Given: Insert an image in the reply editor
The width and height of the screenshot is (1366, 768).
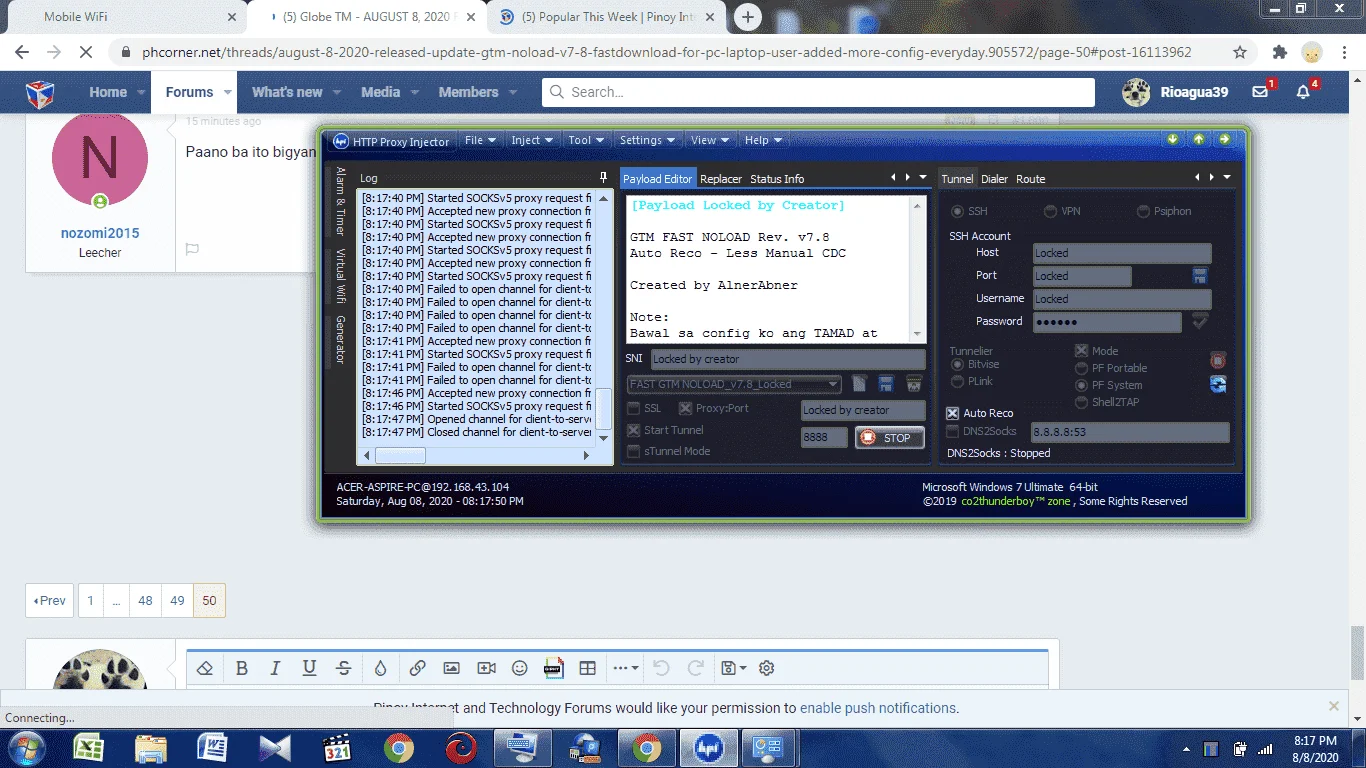Looking at the screenshot, I should pos(451,668).
